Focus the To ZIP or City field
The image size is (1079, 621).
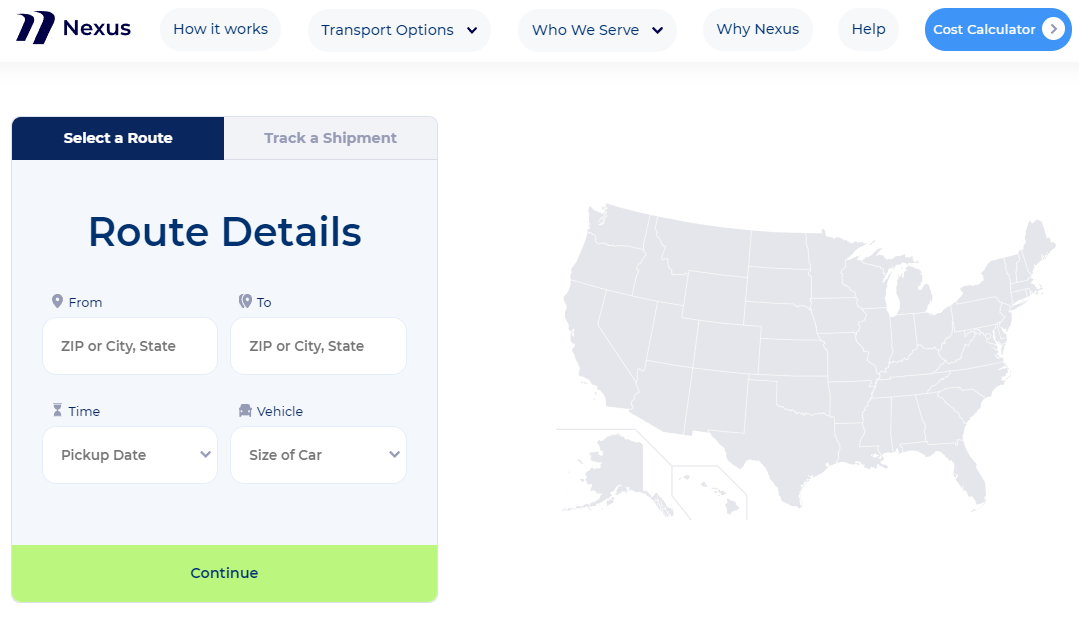tap(319, 346)
